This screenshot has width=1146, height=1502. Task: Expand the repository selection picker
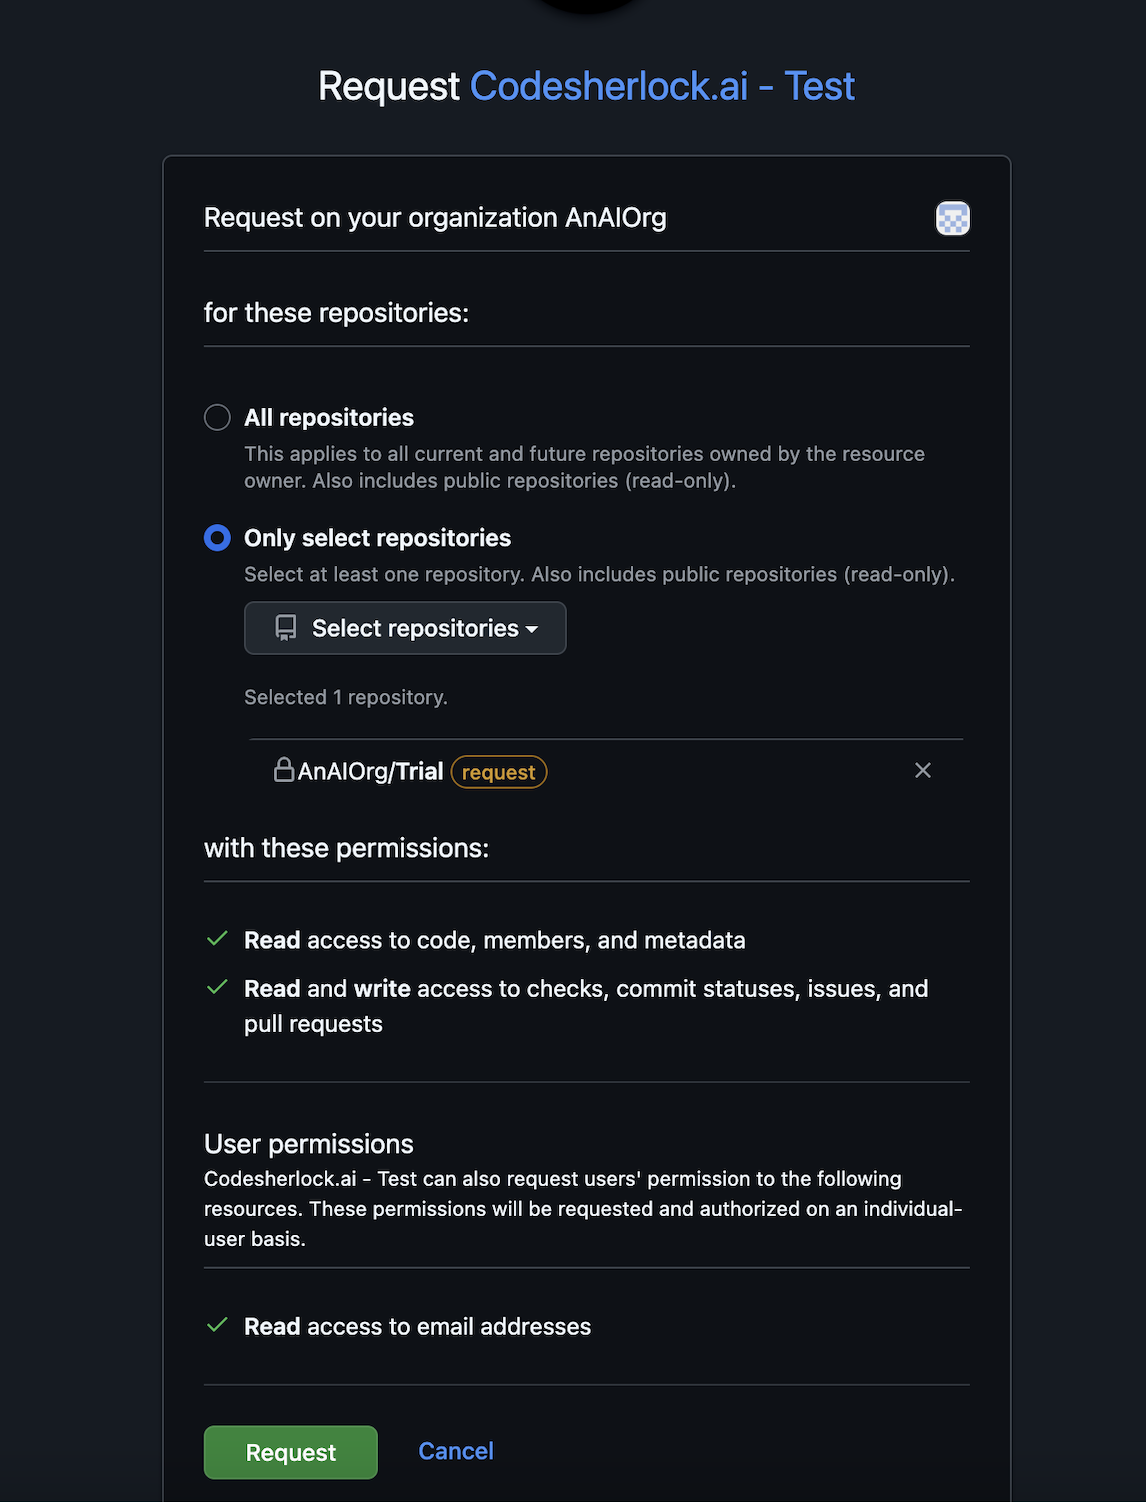coord(404,628)
